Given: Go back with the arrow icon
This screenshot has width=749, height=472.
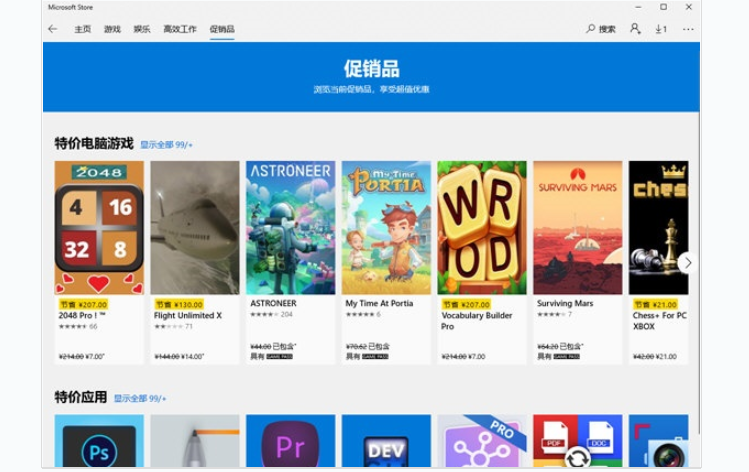Looking at the screenshot, I should (x=53, y=29).
